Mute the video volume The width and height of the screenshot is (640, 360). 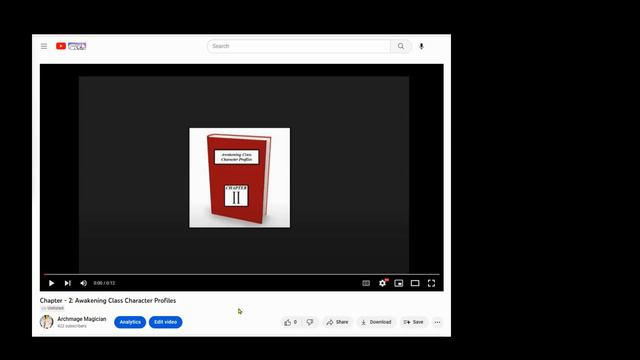[84, 283]
